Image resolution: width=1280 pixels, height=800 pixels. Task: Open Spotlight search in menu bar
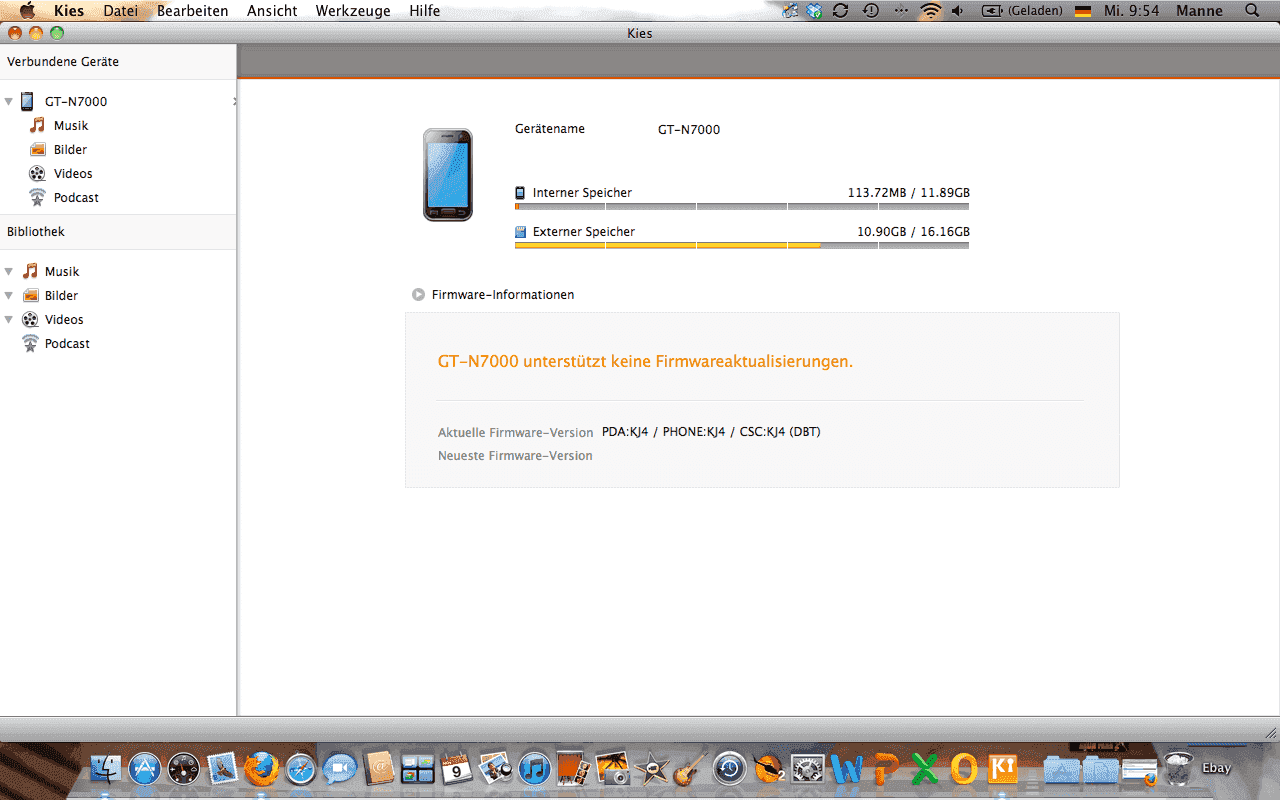(1253, 11)
